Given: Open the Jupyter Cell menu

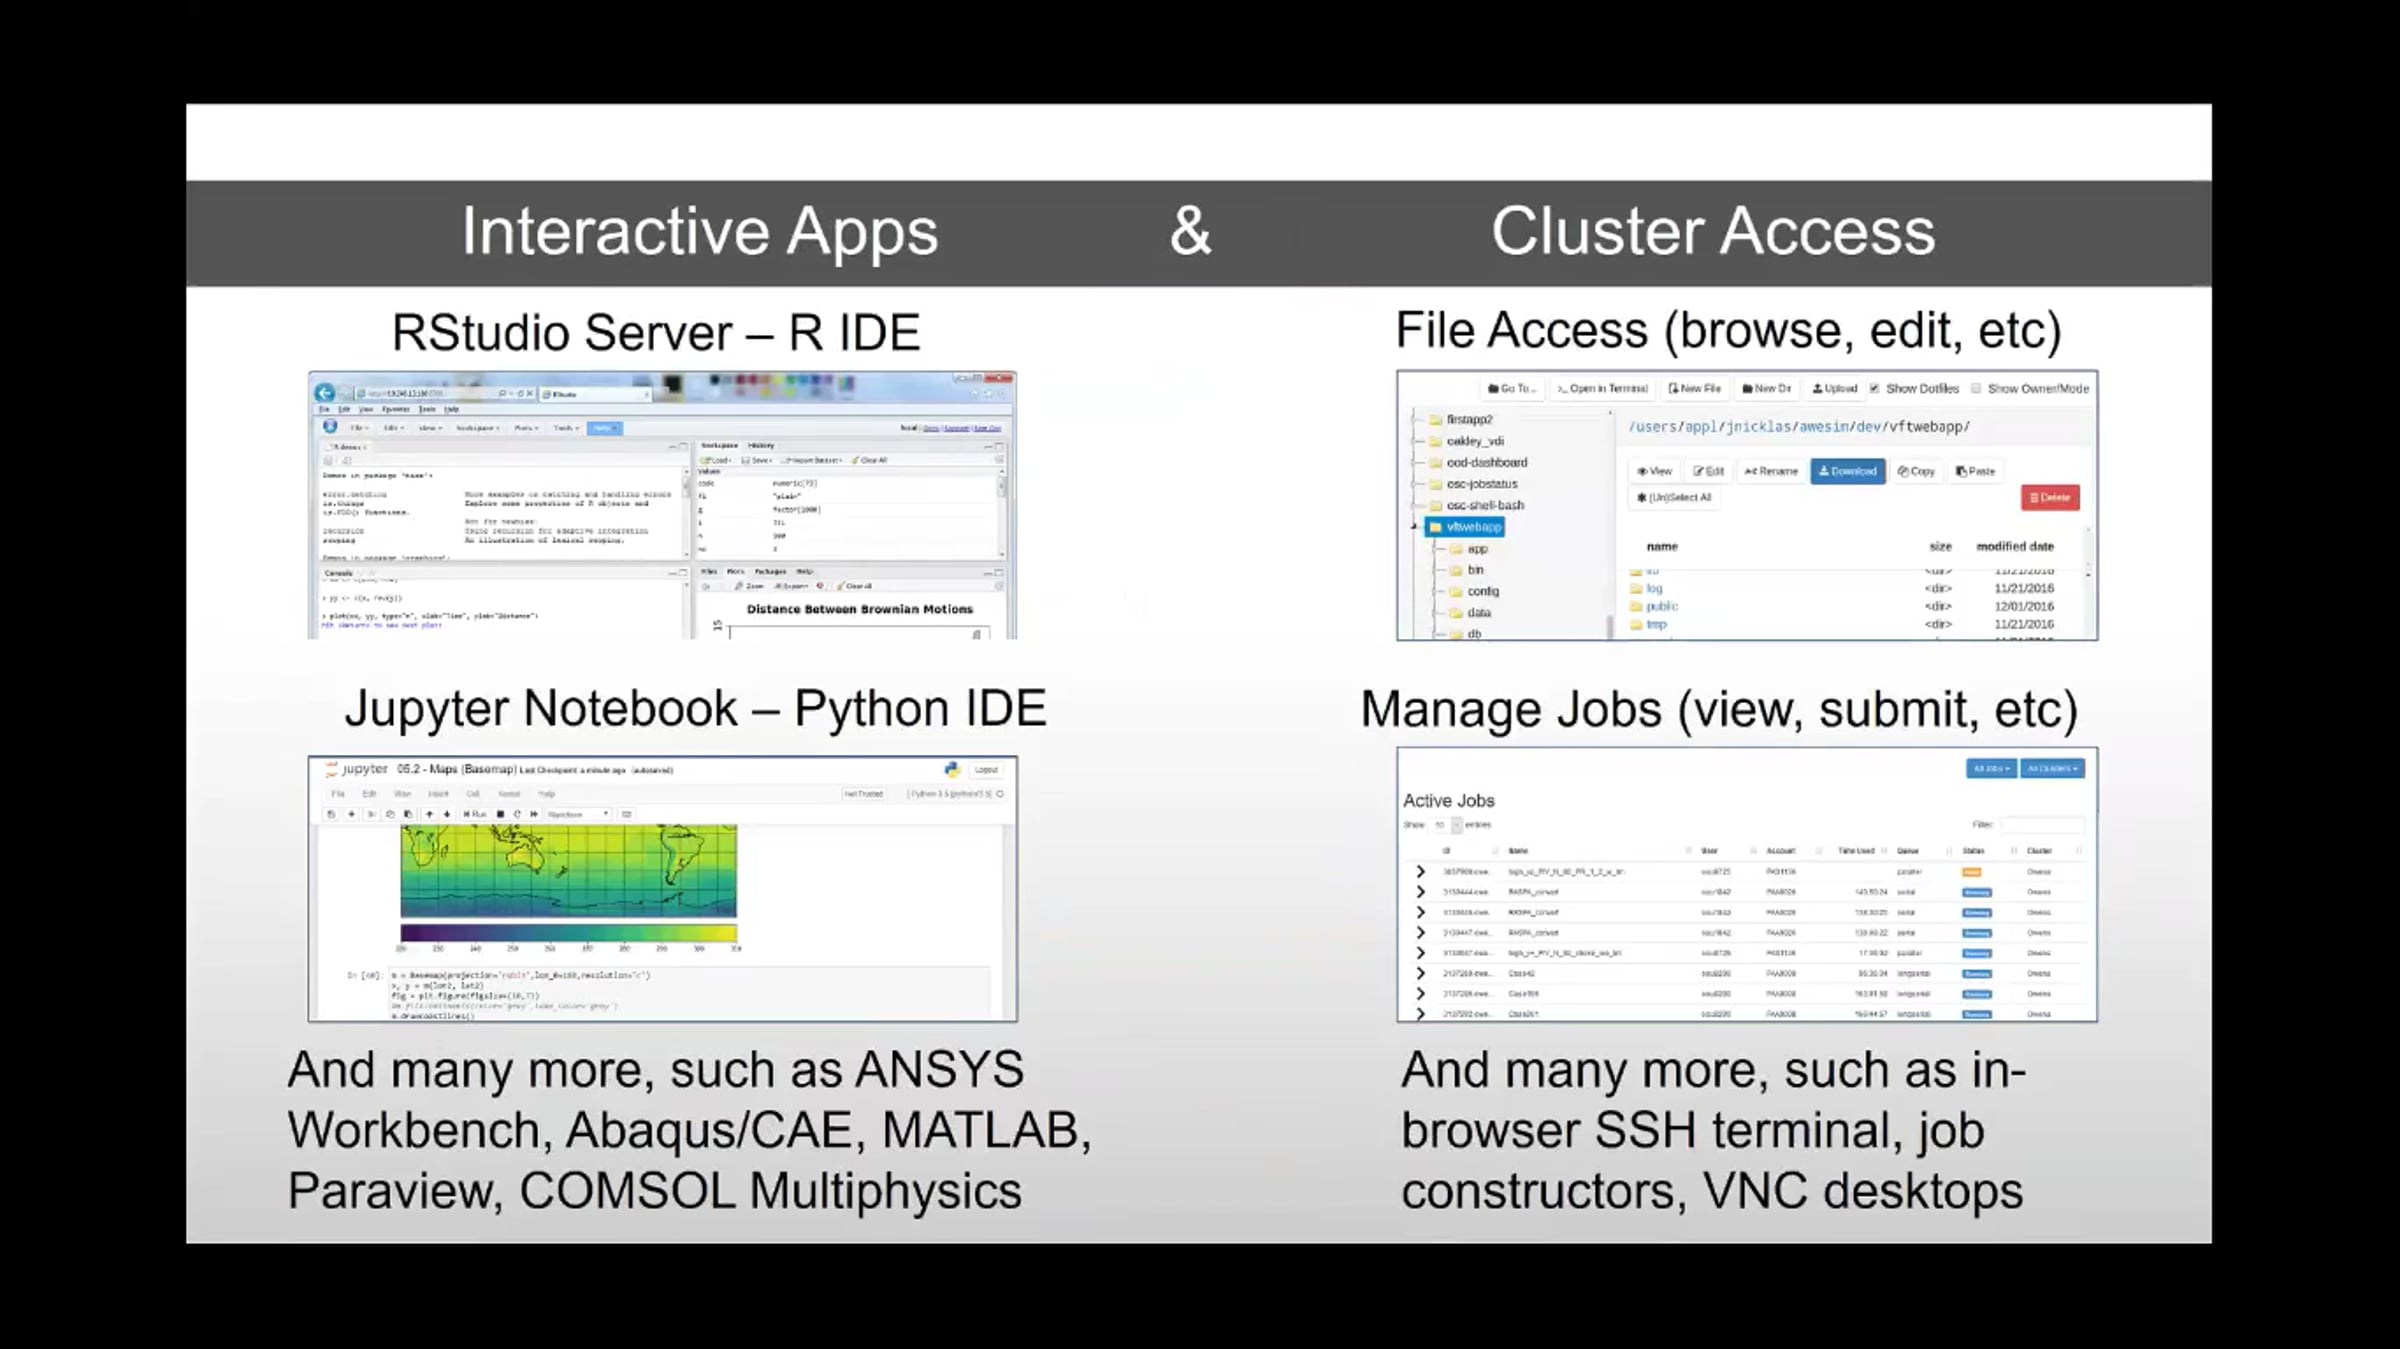Looking at the screenshot, I should (473, 794).
